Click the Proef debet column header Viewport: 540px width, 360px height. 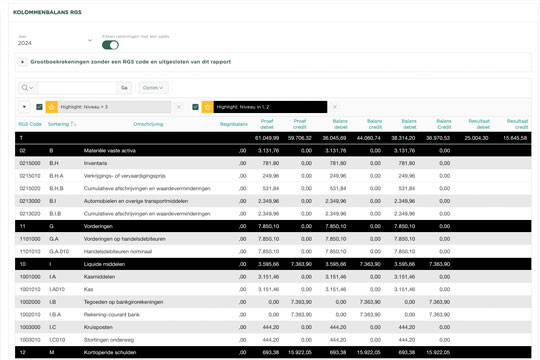point(267,124)
